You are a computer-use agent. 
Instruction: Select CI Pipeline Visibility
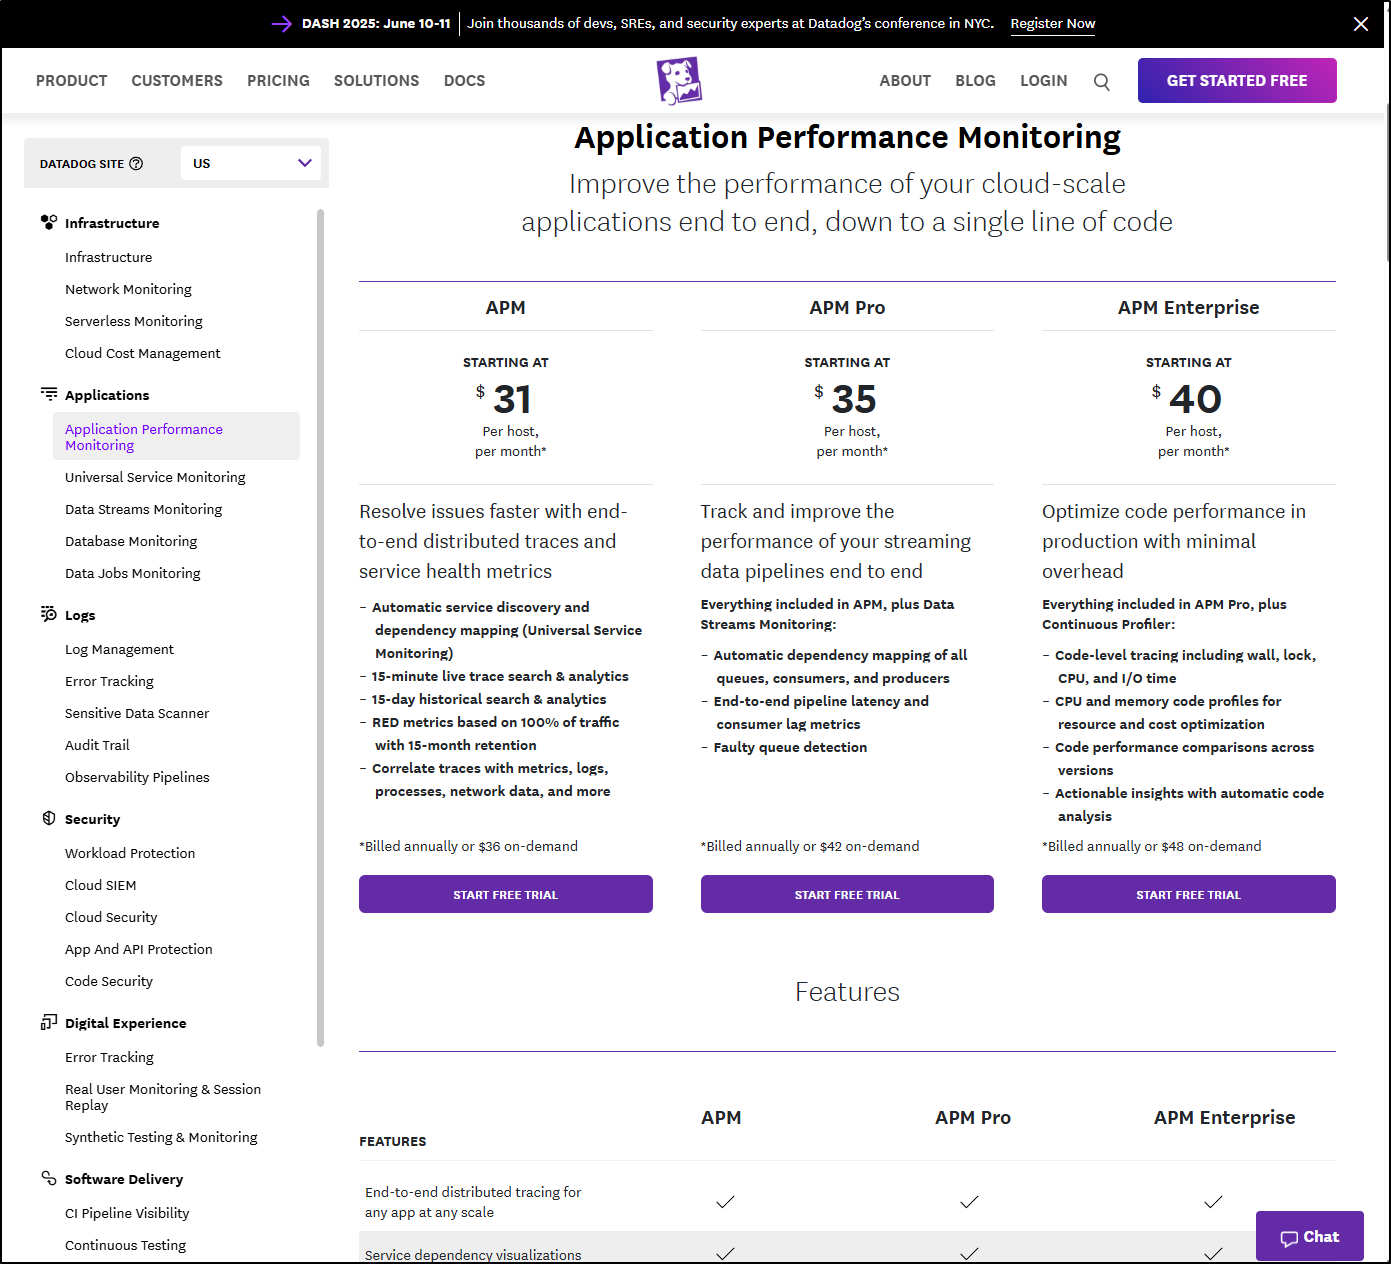pos(127,1213)
